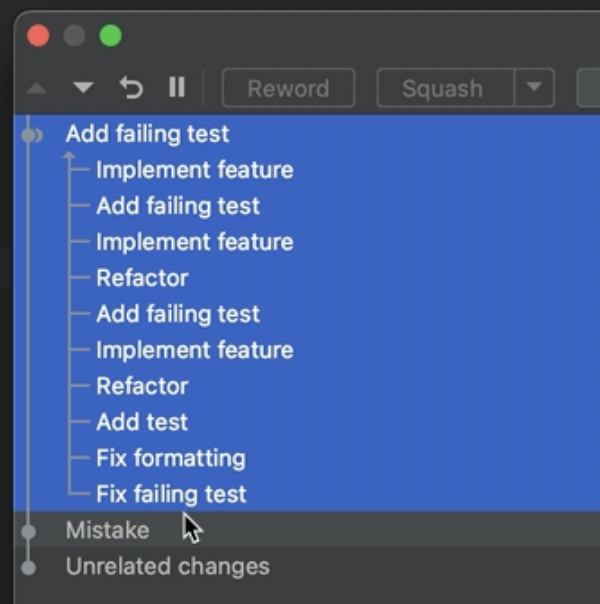This screenshot has width=600, height=604.
Task: Select the top Add failing test commit
Action: tap(147, 134)
